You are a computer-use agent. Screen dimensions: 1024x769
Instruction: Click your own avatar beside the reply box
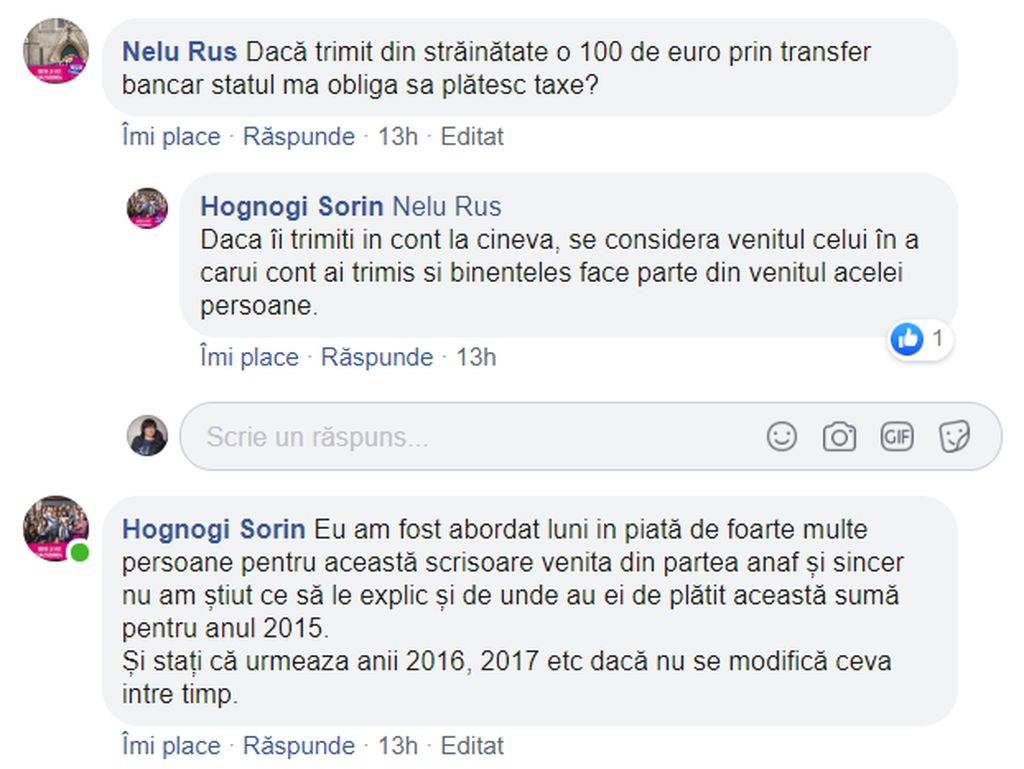coord(147,436)
